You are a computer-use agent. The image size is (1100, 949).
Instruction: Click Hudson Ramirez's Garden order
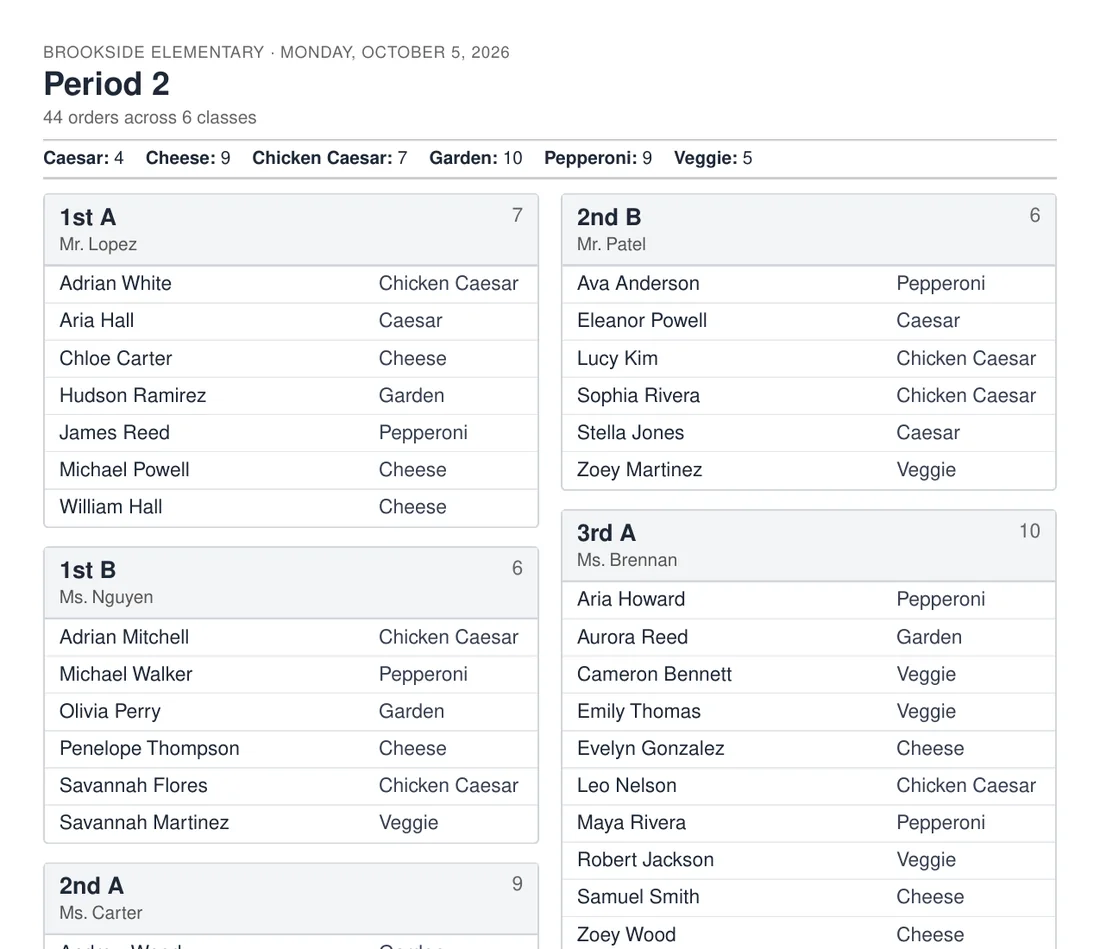coord(411,396)
